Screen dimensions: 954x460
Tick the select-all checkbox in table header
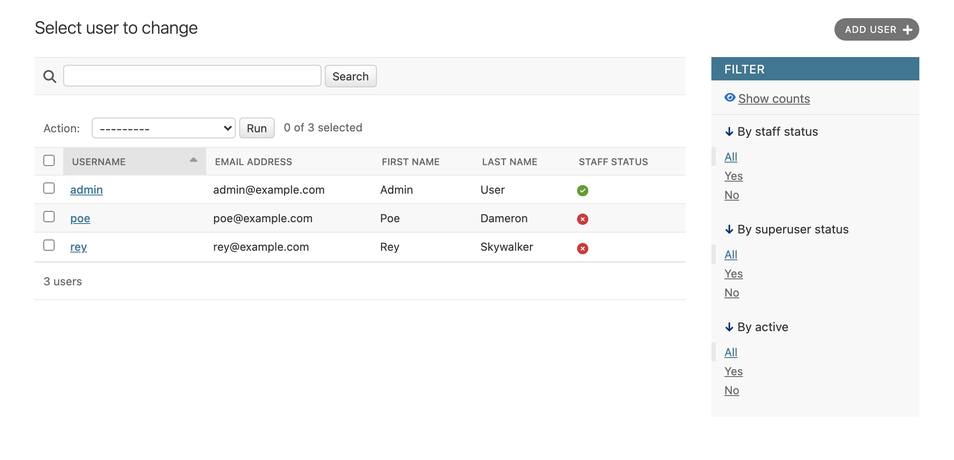tap(49, 160)
